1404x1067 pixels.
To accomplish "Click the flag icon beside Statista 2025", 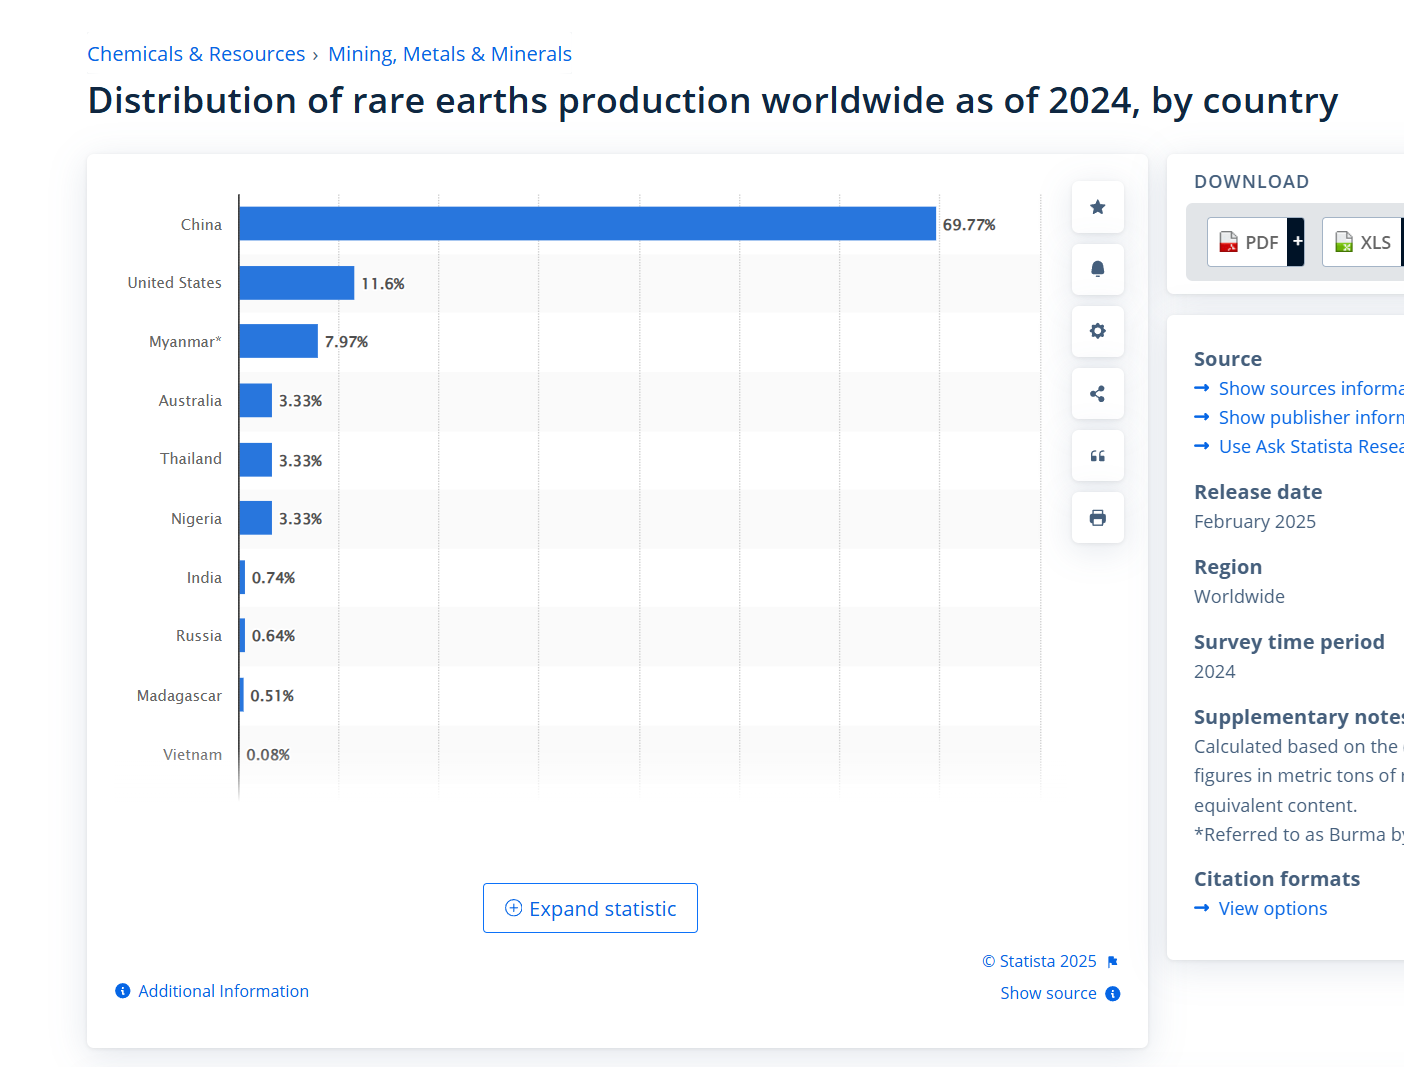I will (1112, 962).
